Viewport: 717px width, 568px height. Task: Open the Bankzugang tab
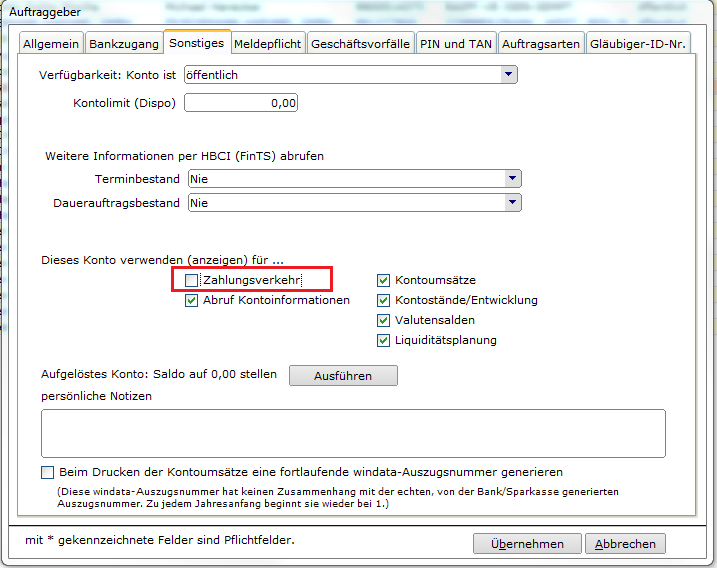[124, 44]
